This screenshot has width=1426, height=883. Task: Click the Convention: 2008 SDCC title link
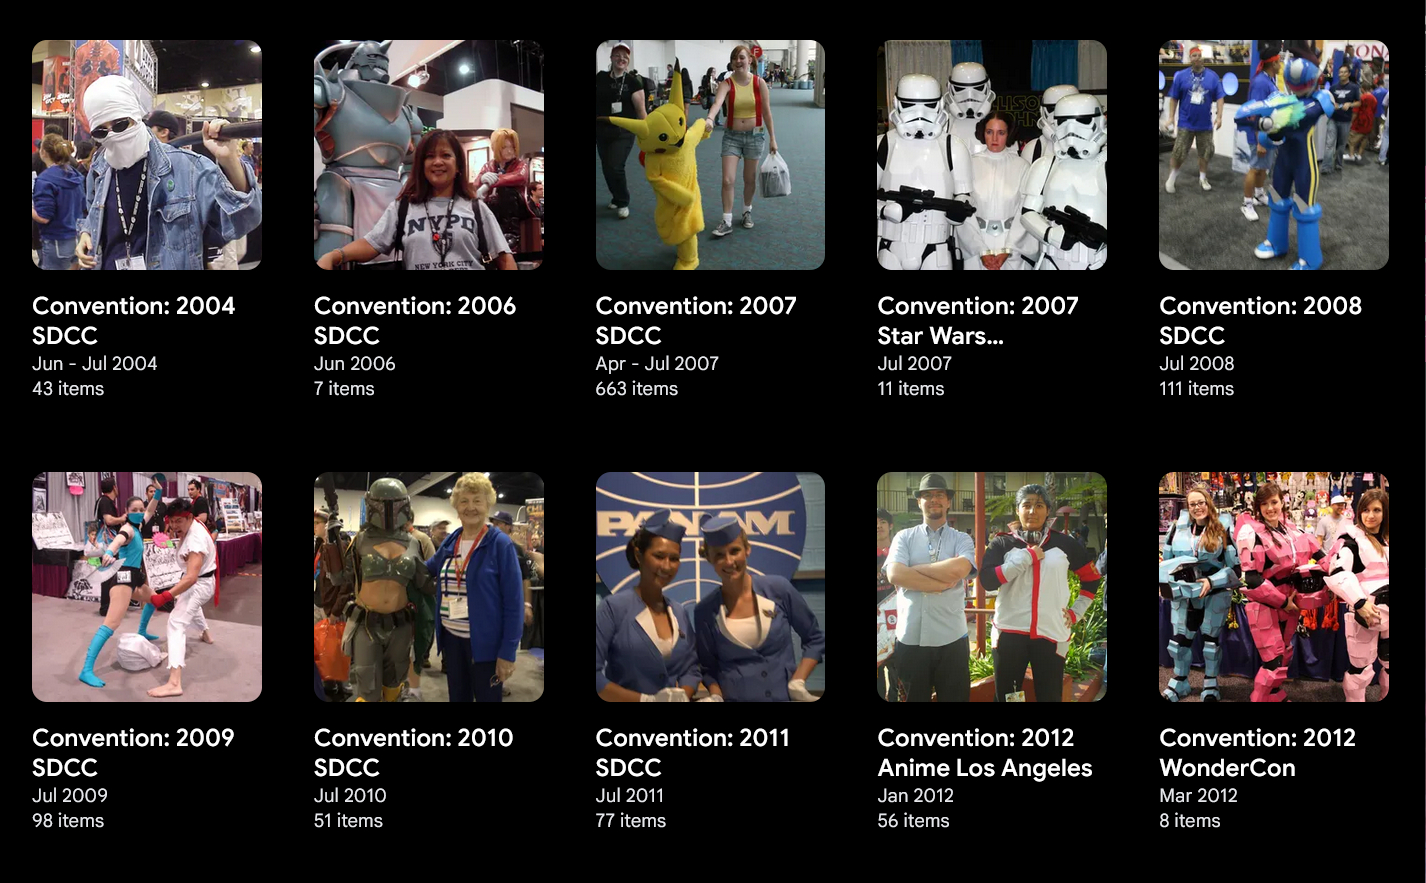(1260, 320)
